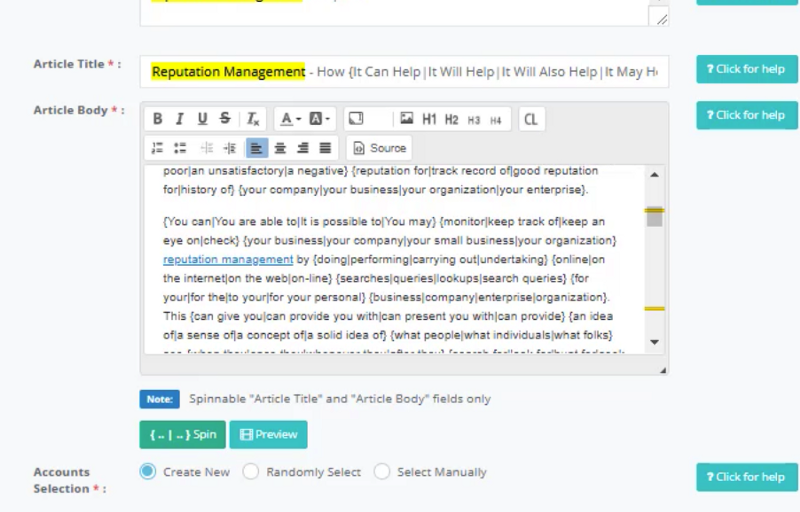
Task: Open the text color dropdown
Action: pyautogui.click(x=291, y=119)
